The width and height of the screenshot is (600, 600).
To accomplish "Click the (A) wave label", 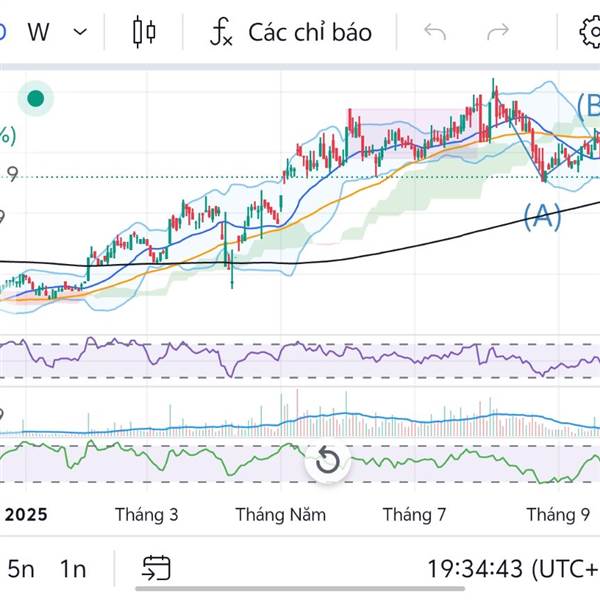I will (x=542, y=214).
